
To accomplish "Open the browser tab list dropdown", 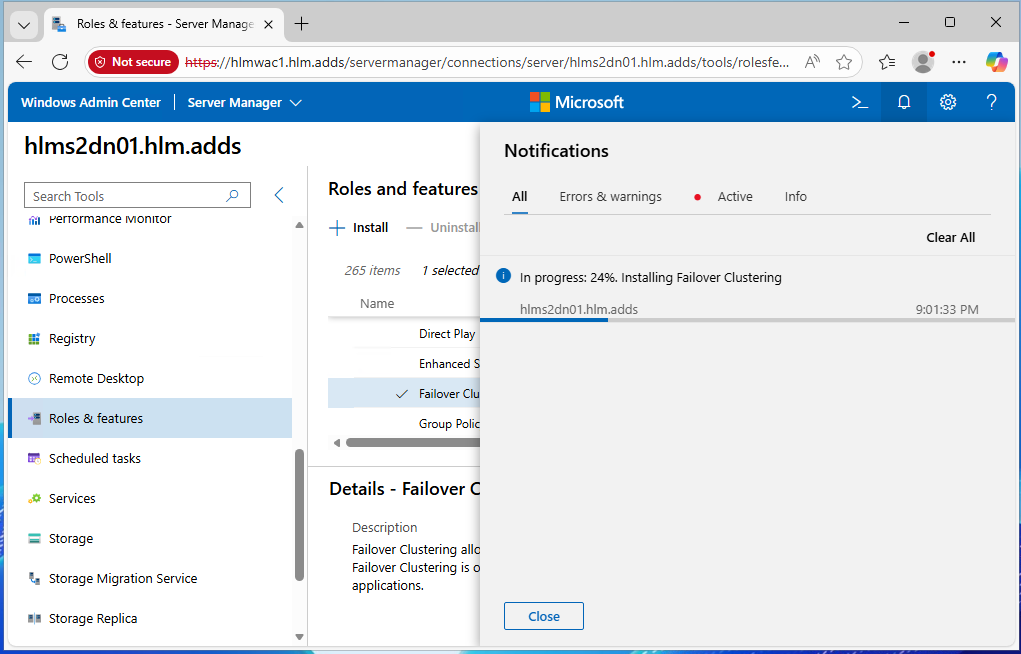I will coord(24,24).
